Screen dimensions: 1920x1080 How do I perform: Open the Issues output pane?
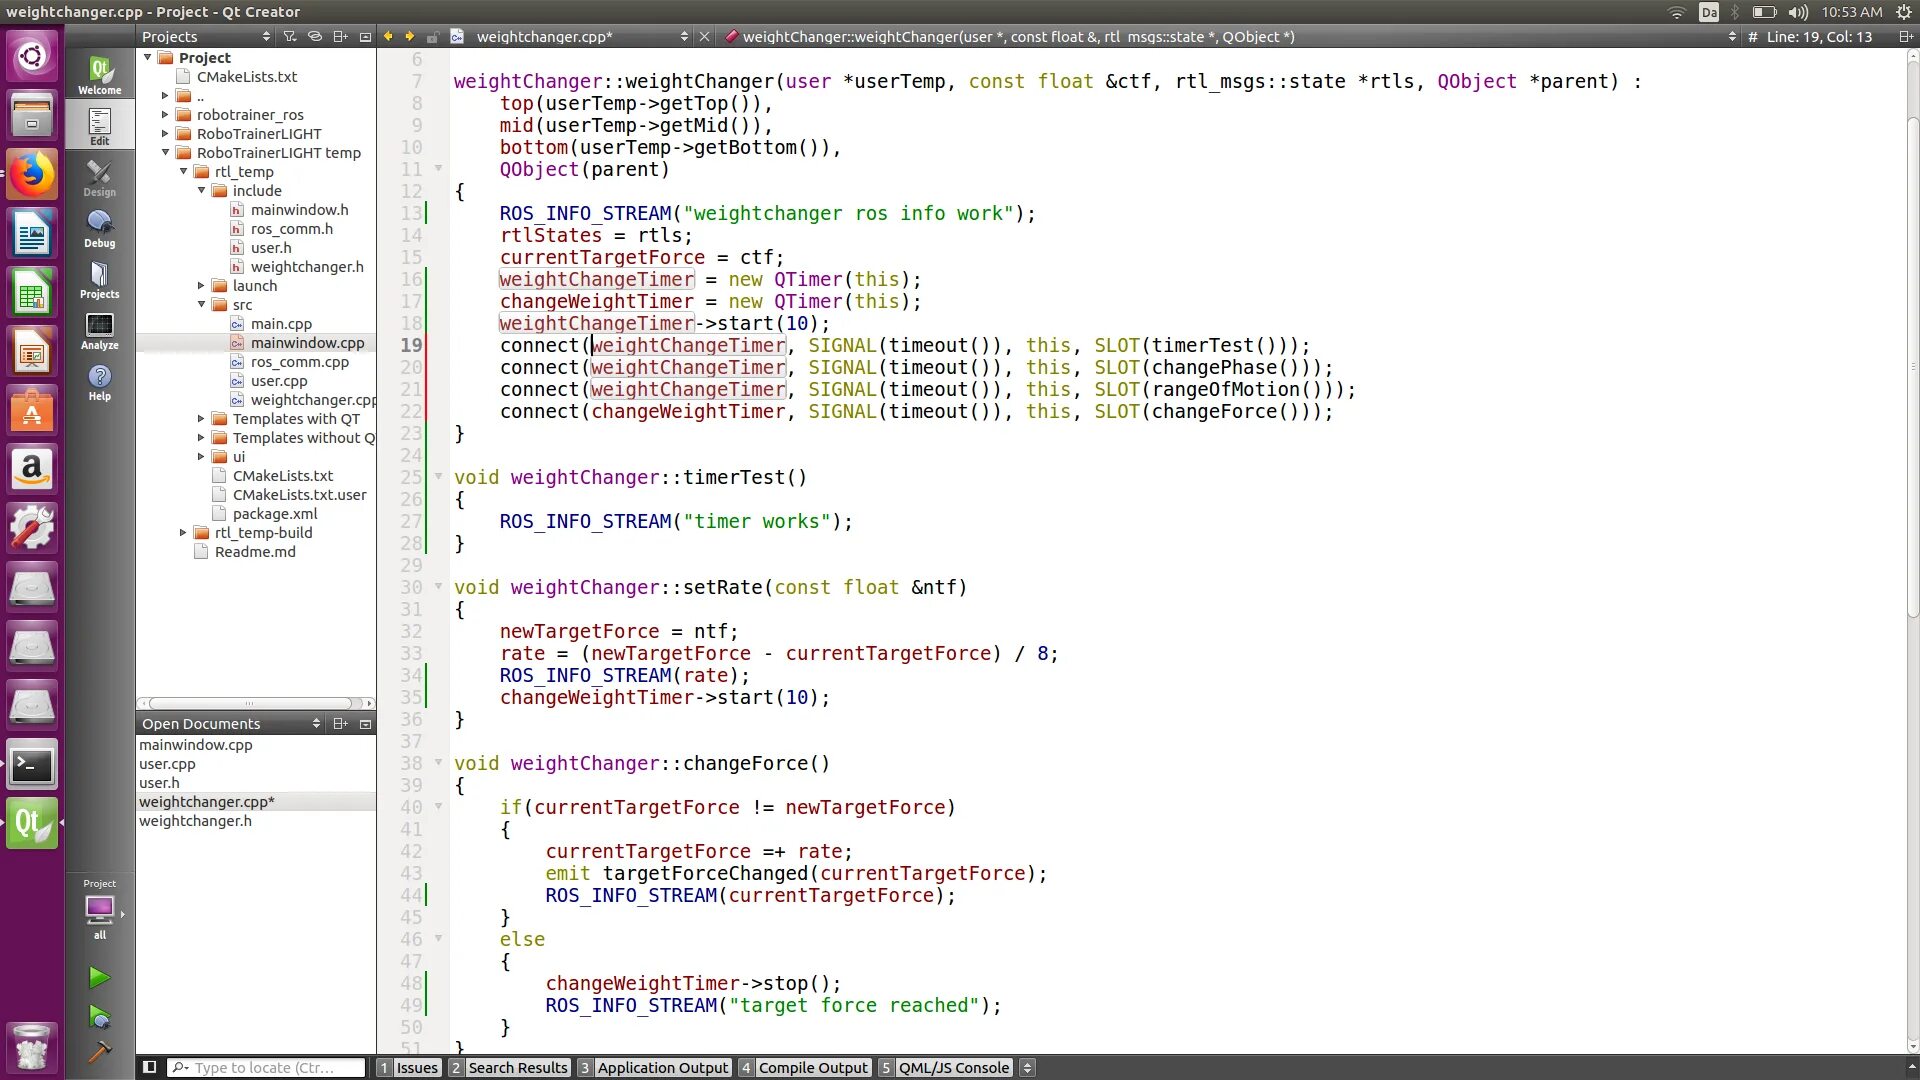click(x=408, y=1067)
